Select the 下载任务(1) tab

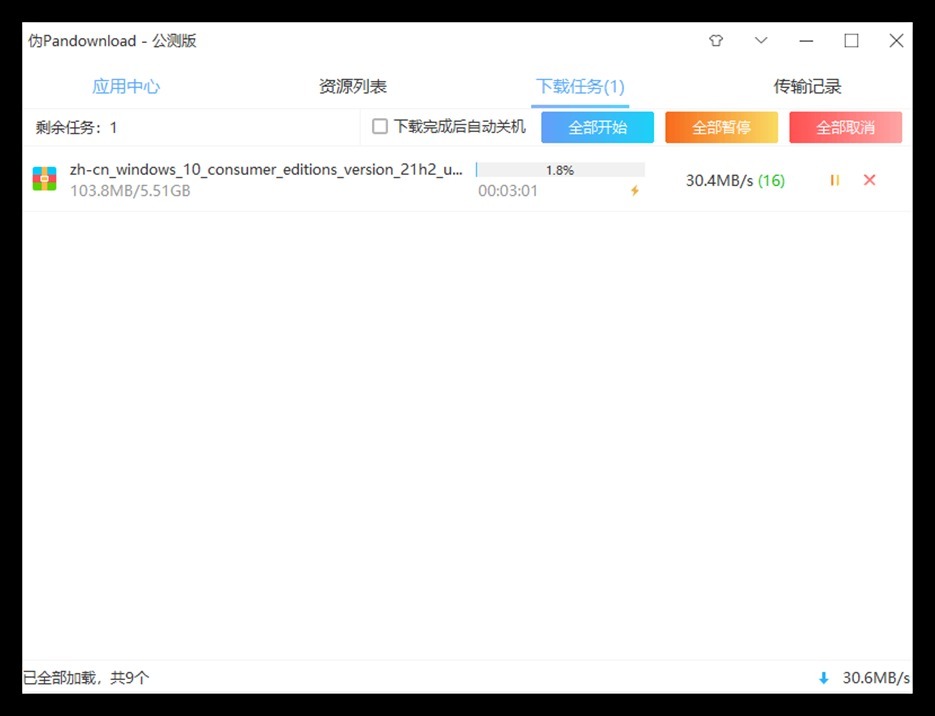(580, 87)
